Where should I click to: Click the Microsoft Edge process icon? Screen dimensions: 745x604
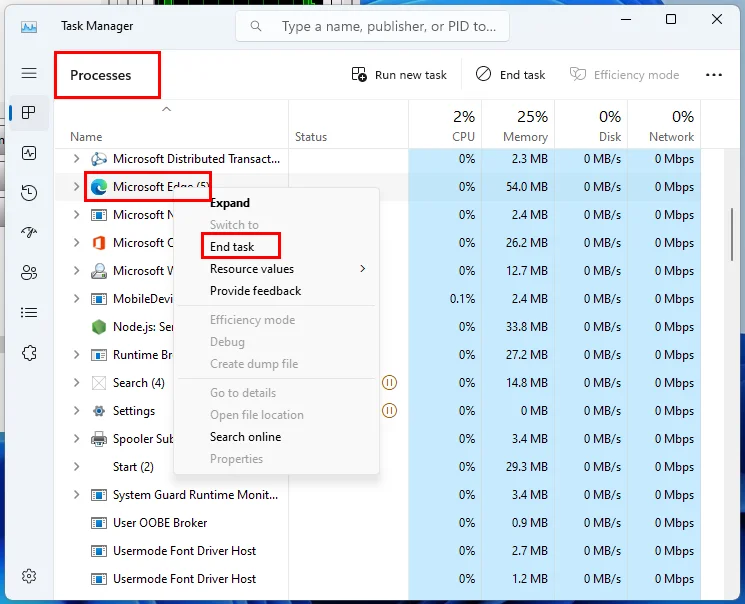click(99, 187)
